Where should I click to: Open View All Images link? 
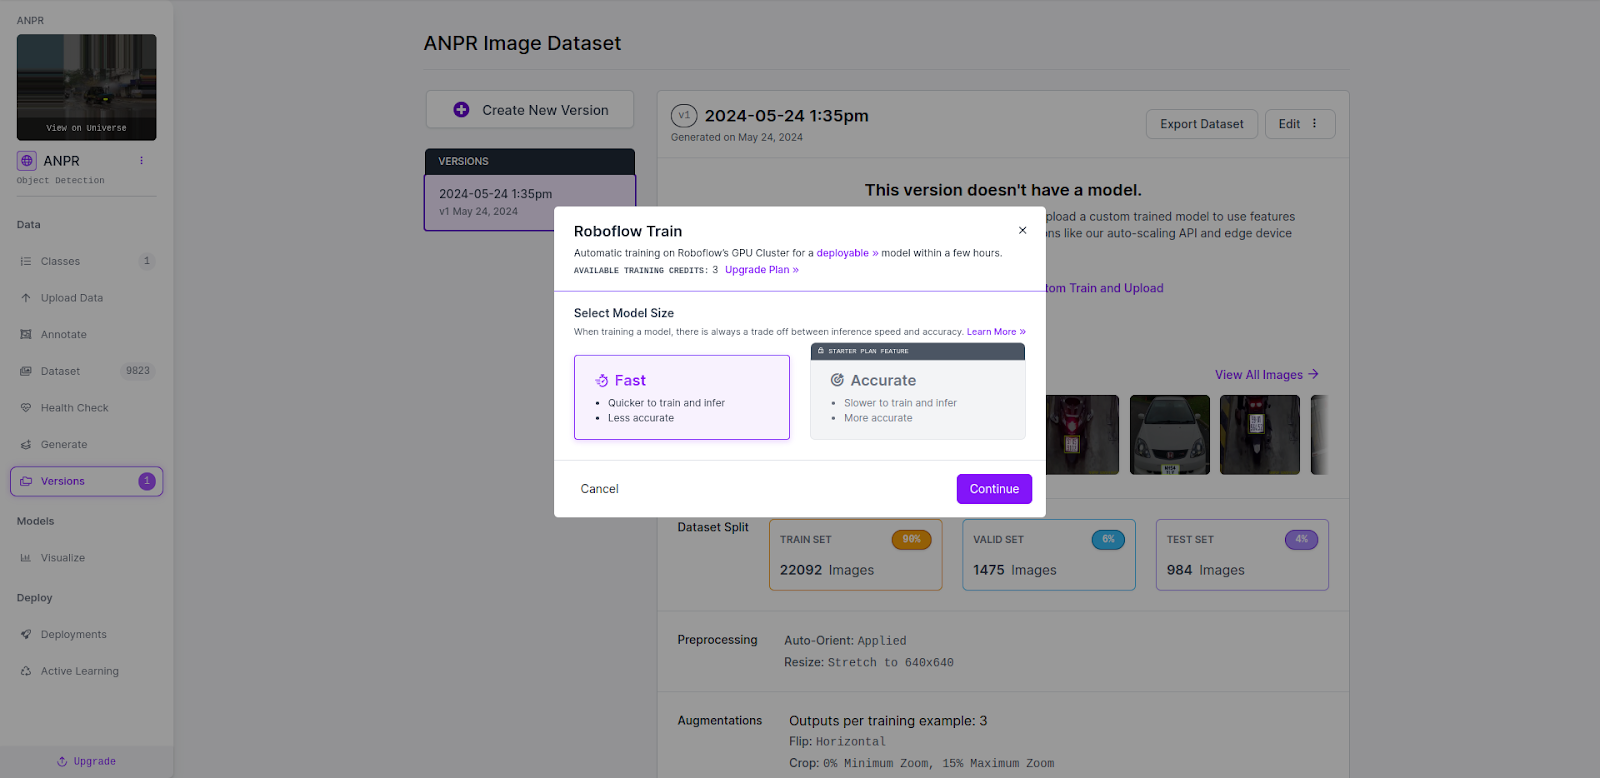1267,375
